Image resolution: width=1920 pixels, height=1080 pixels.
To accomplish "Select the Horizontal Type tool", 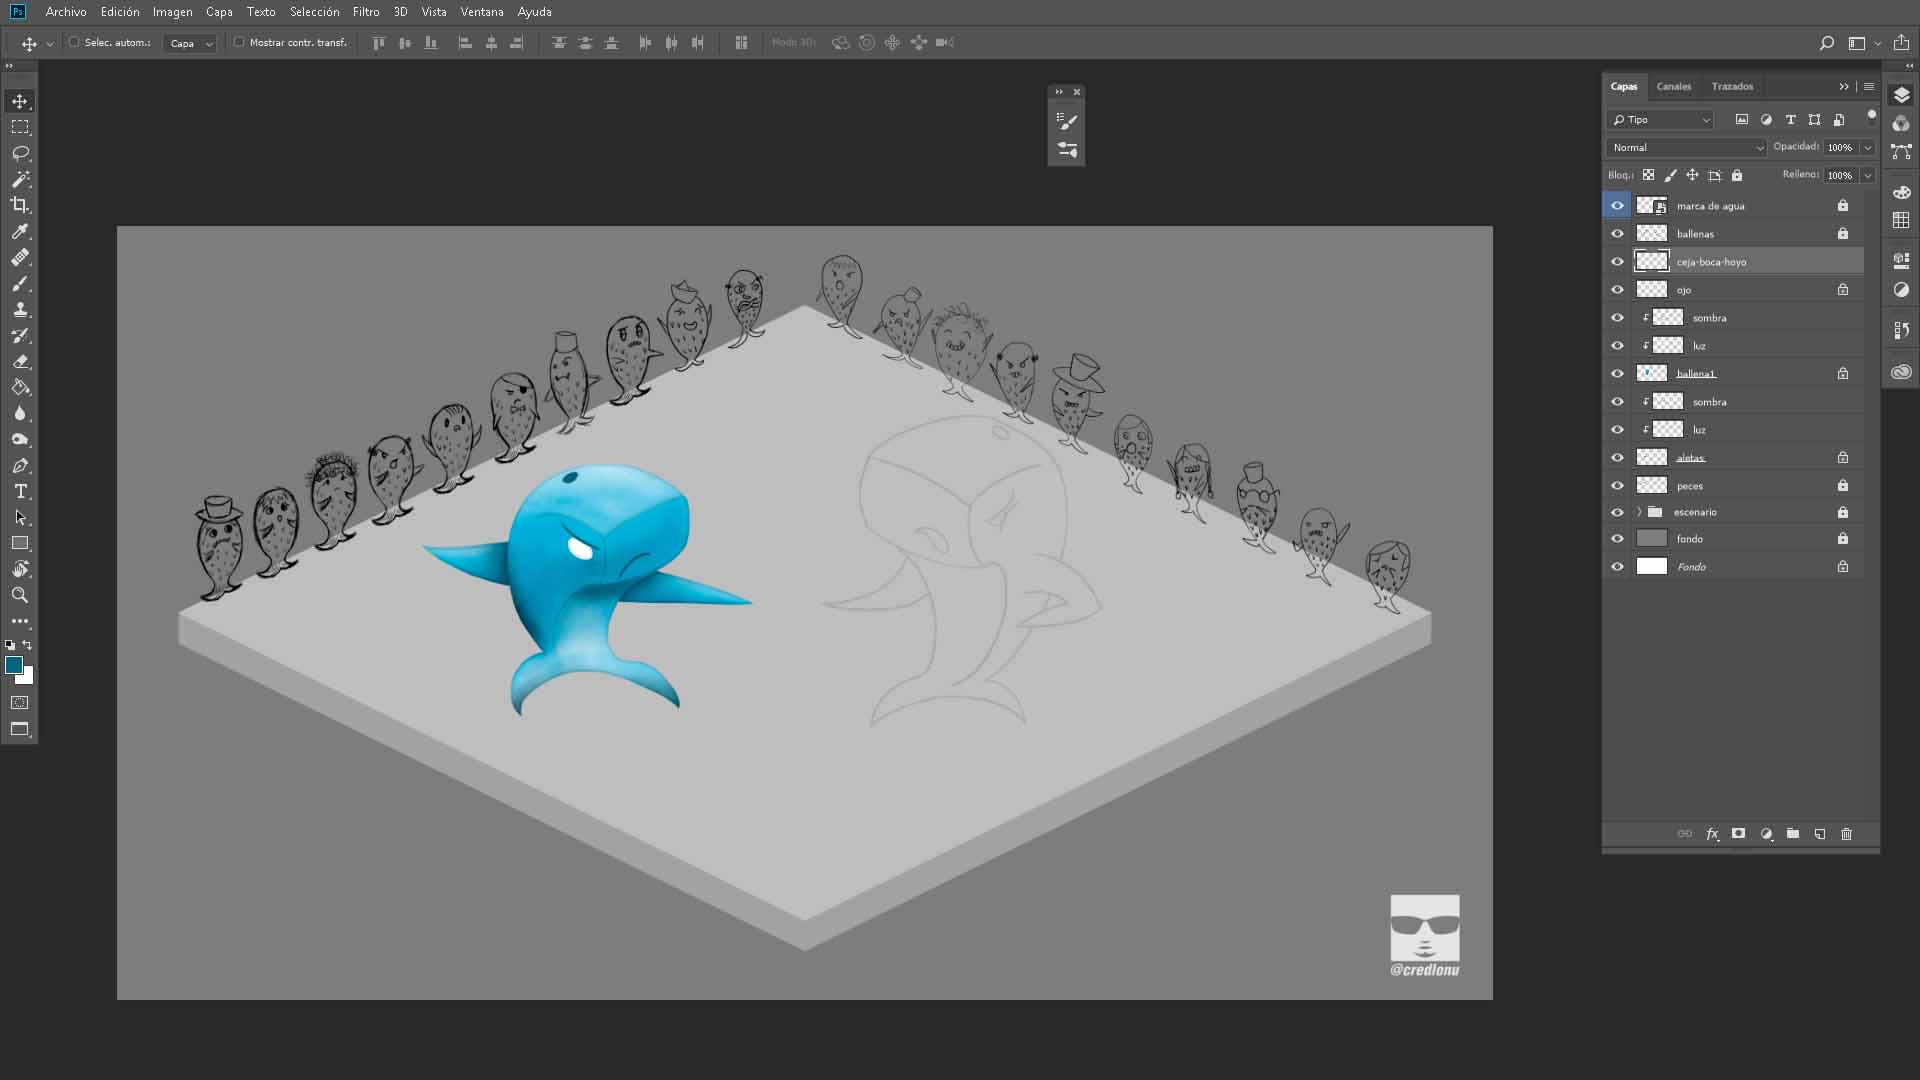I will click(x=20, y=491).
